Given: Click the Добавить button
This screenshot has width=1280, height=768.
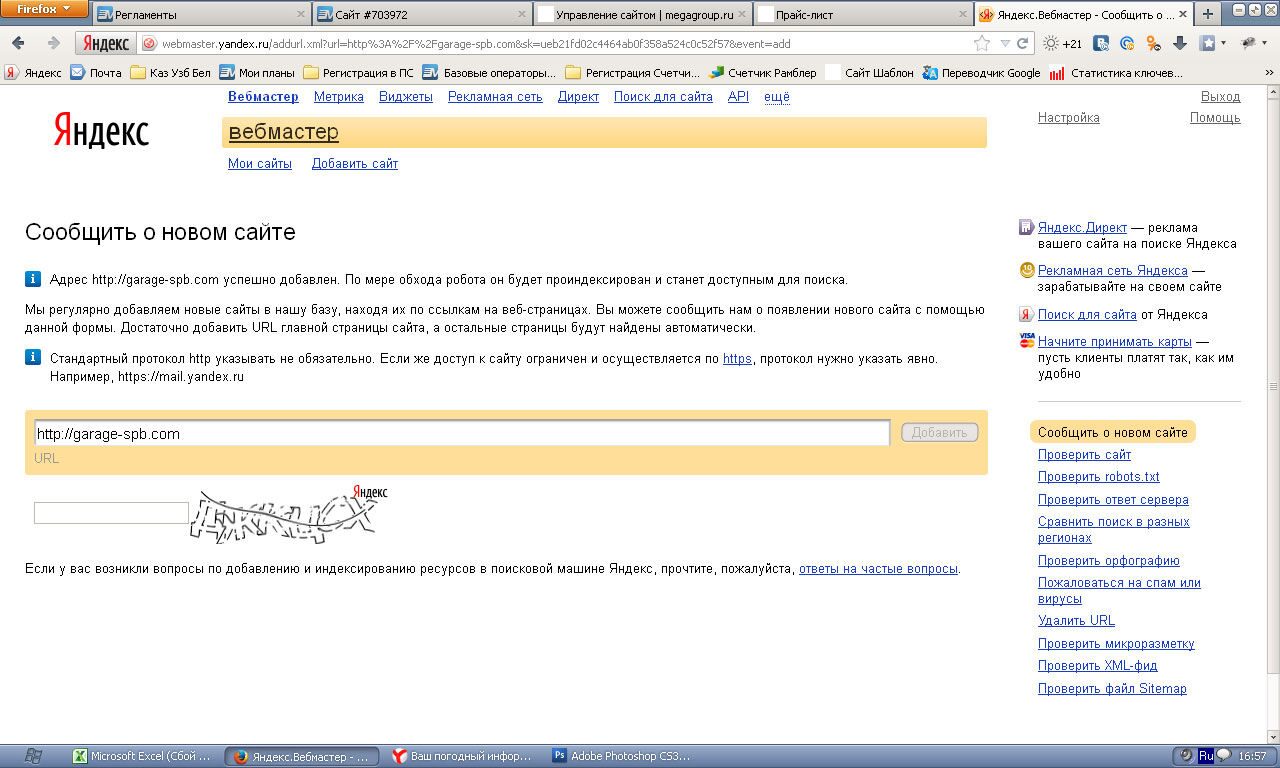Looking at the screenshot, I should click(x=939, y=432).
